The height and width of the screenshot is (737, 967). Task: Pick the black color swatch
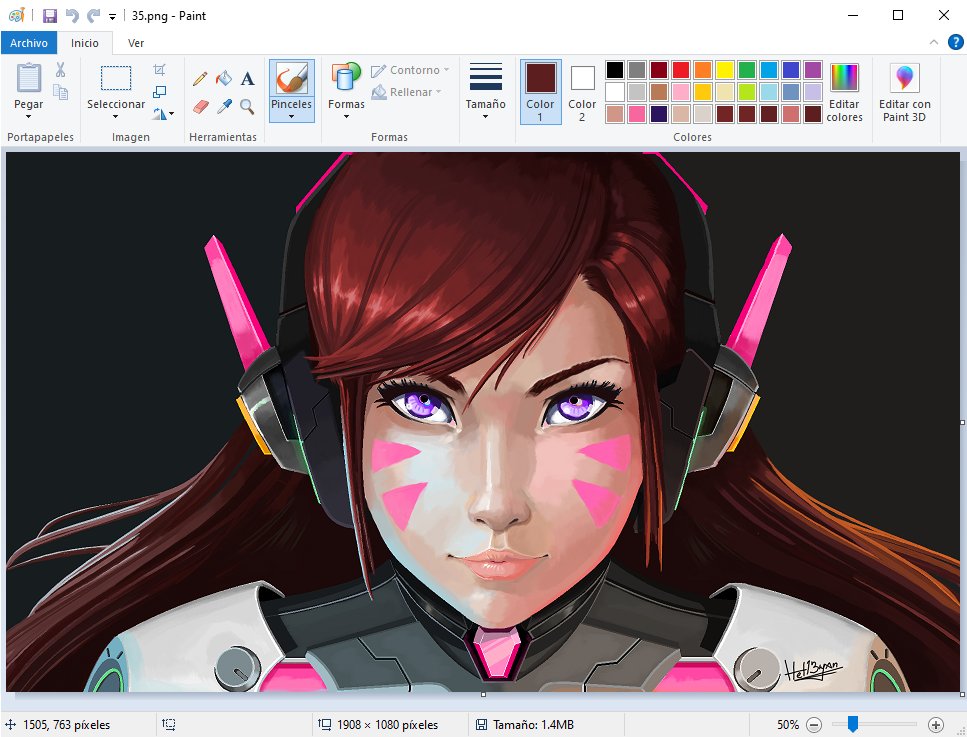coord(615,70)
